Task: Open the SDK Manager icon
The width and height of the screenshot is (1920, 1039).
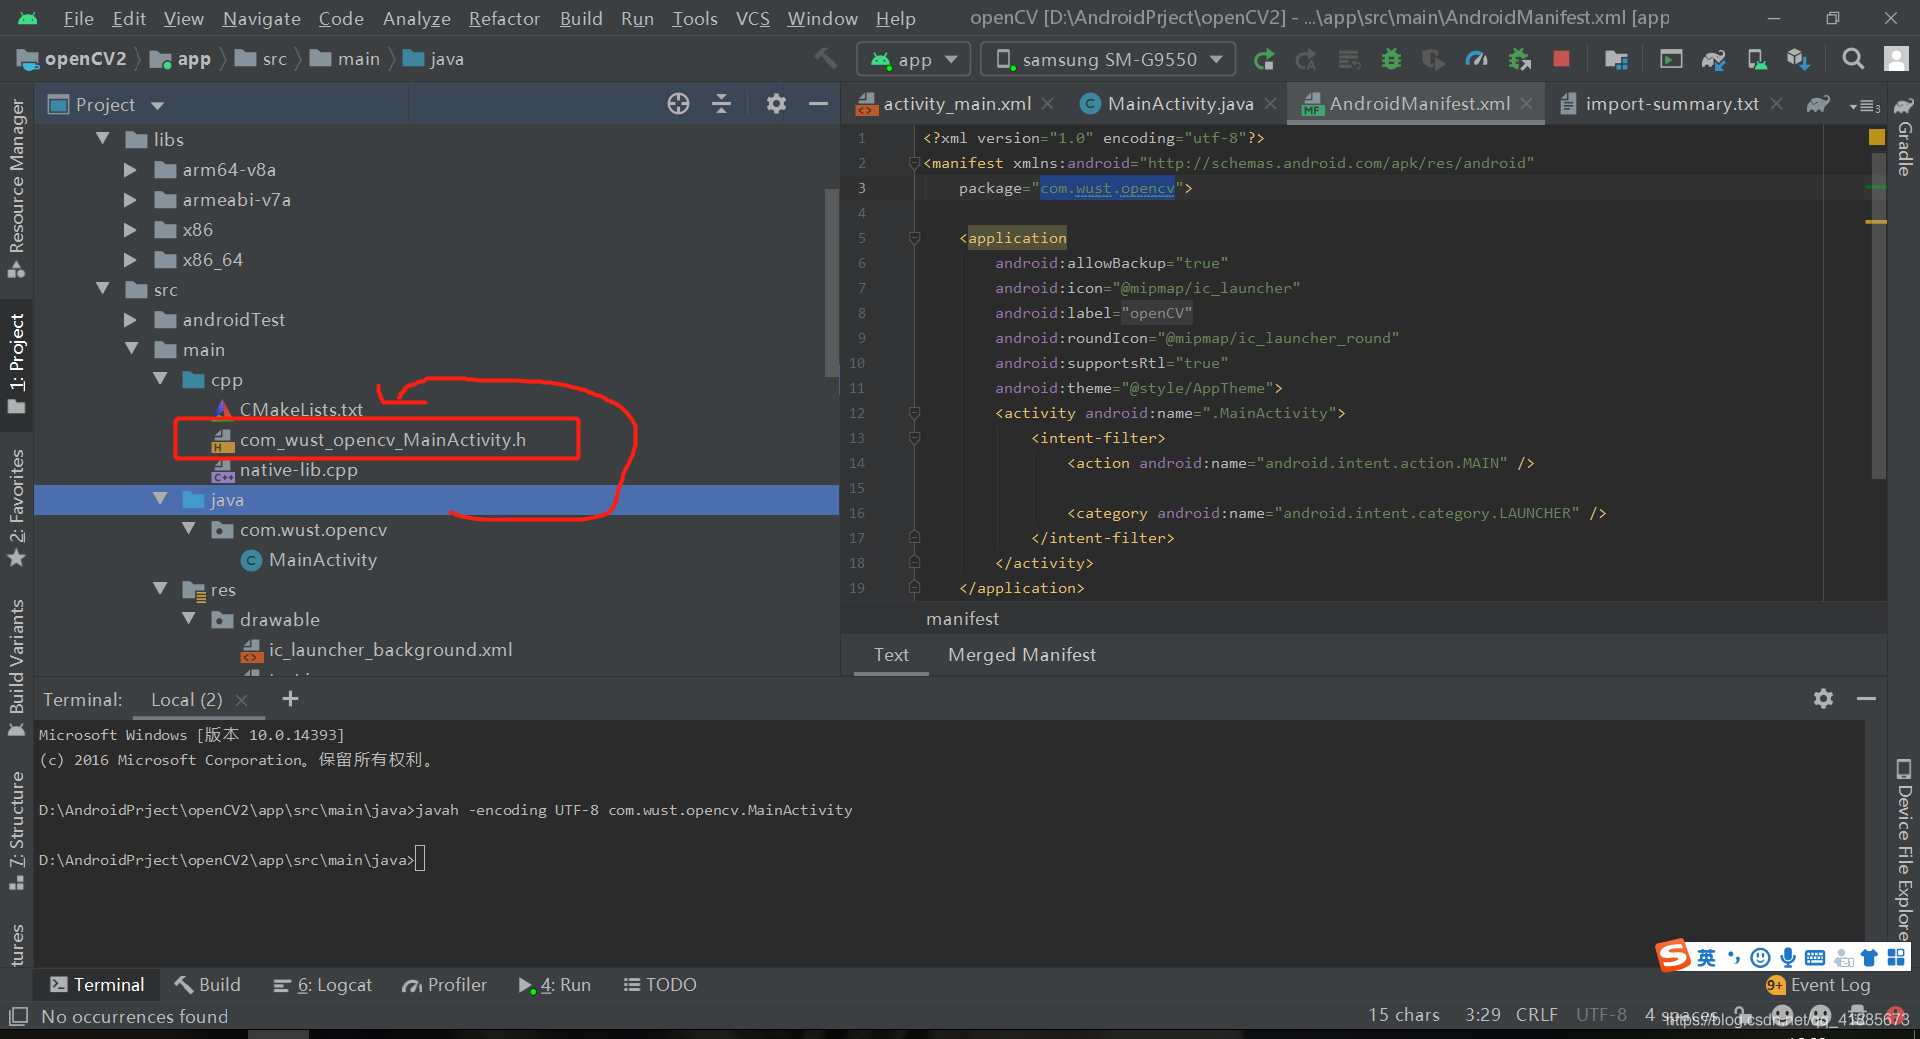Action: pyautogui.click(x=1798, y=58)
